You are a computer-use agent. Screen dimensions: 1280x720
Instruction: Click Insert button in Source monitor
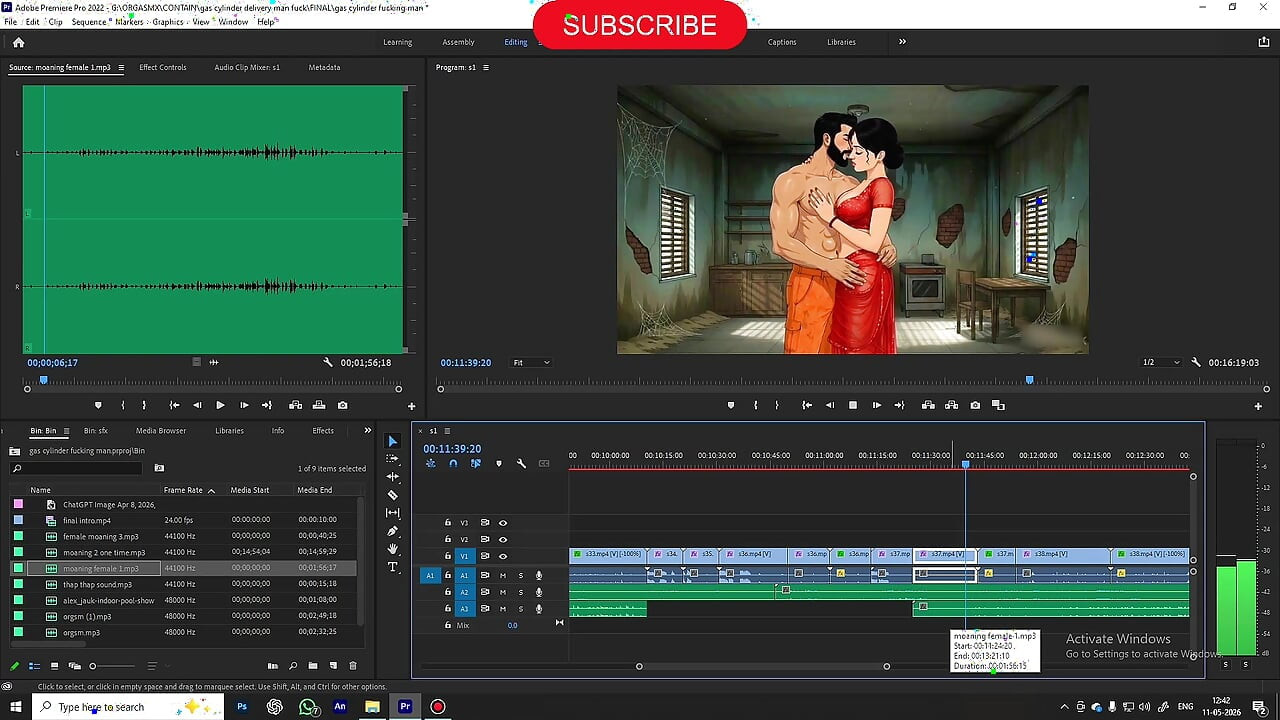295,405
